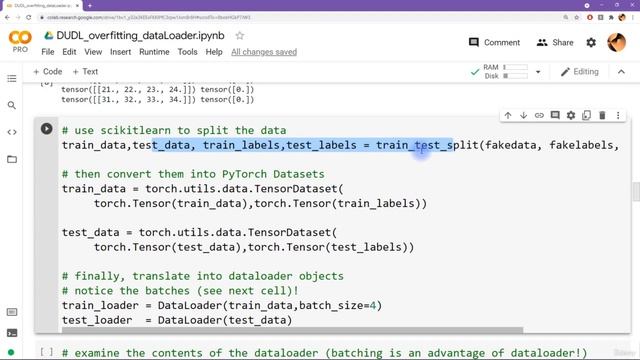Open cell editor settings gear

[571, 116]
